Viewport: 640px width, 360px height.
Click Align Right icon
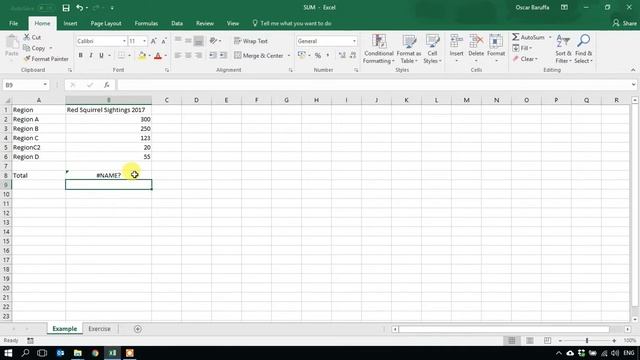198,56
